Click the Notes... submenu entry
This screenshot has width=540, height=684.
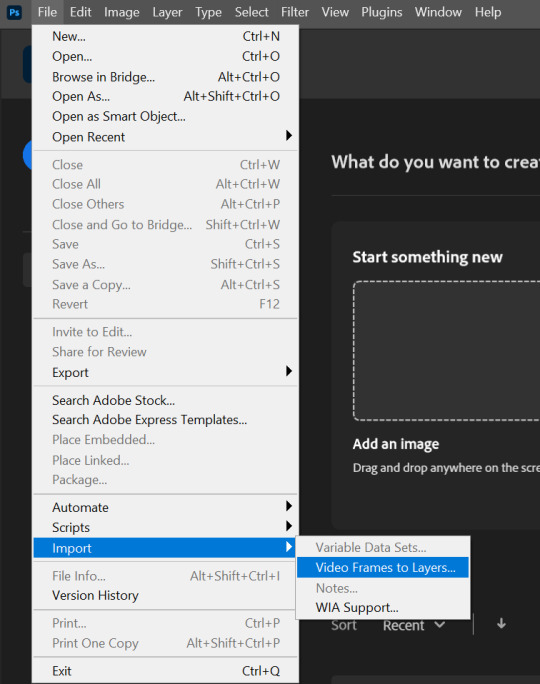(x=383, y=588)
